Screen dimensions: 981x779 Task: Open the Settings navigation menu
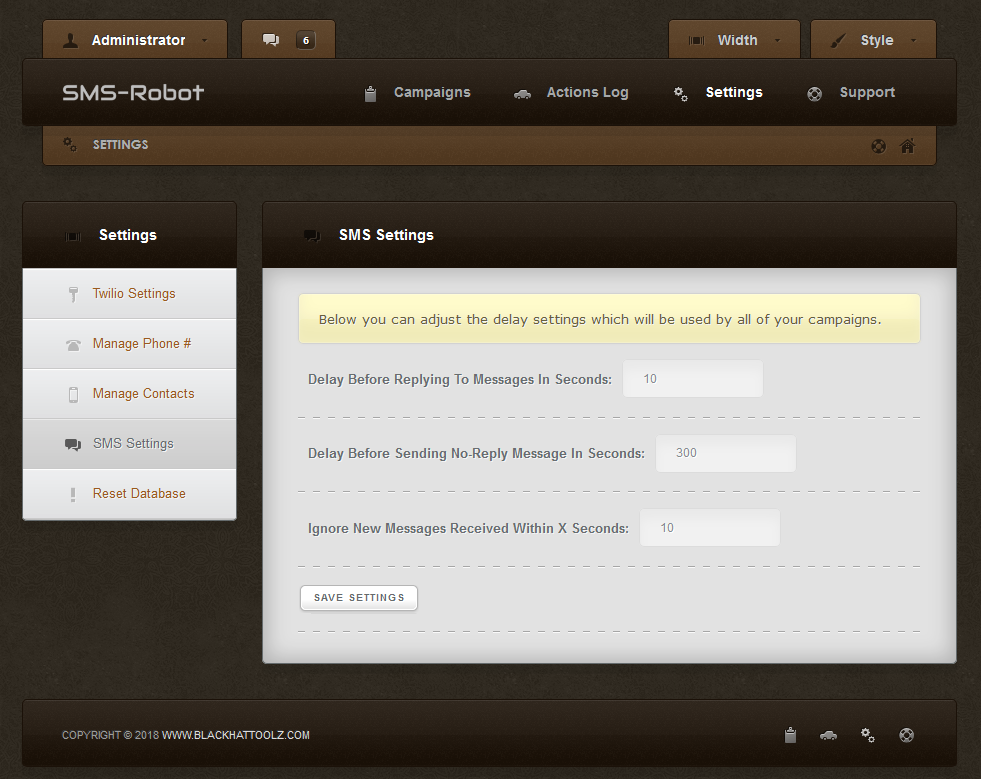click(734, 93)
